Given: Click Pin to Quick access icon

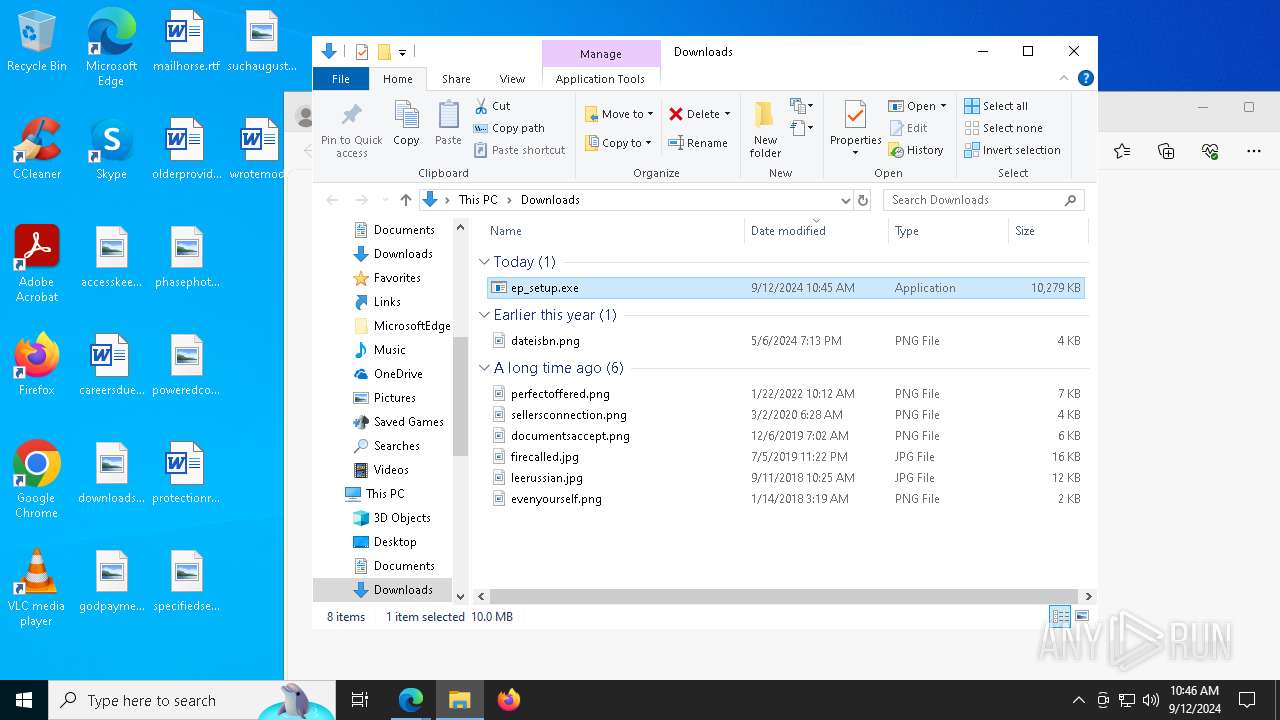Looking at the screenshot, I should (x=351, y=129).
